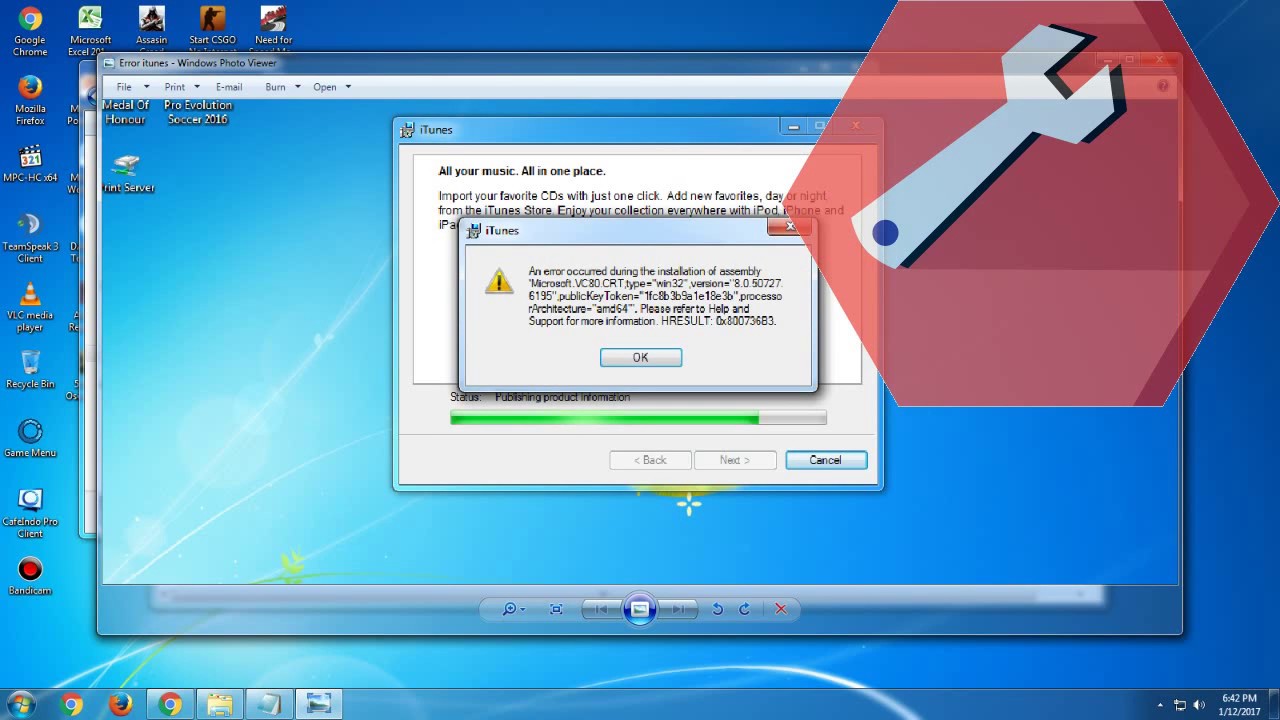Click OK in the iTunes error dialog
The width and height of the screenshot is (1280, 720).
(641, 357)
